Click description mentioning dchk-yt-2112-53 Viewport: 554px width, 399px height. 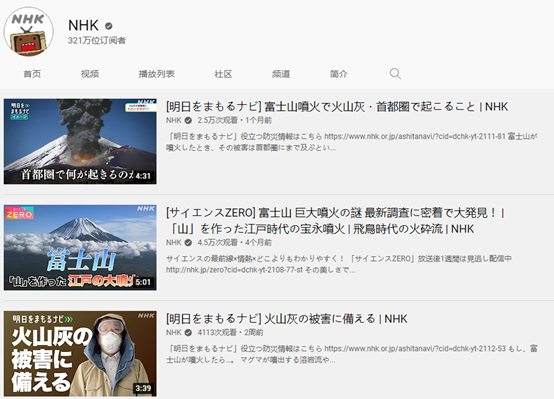click(x=352, y=354)
